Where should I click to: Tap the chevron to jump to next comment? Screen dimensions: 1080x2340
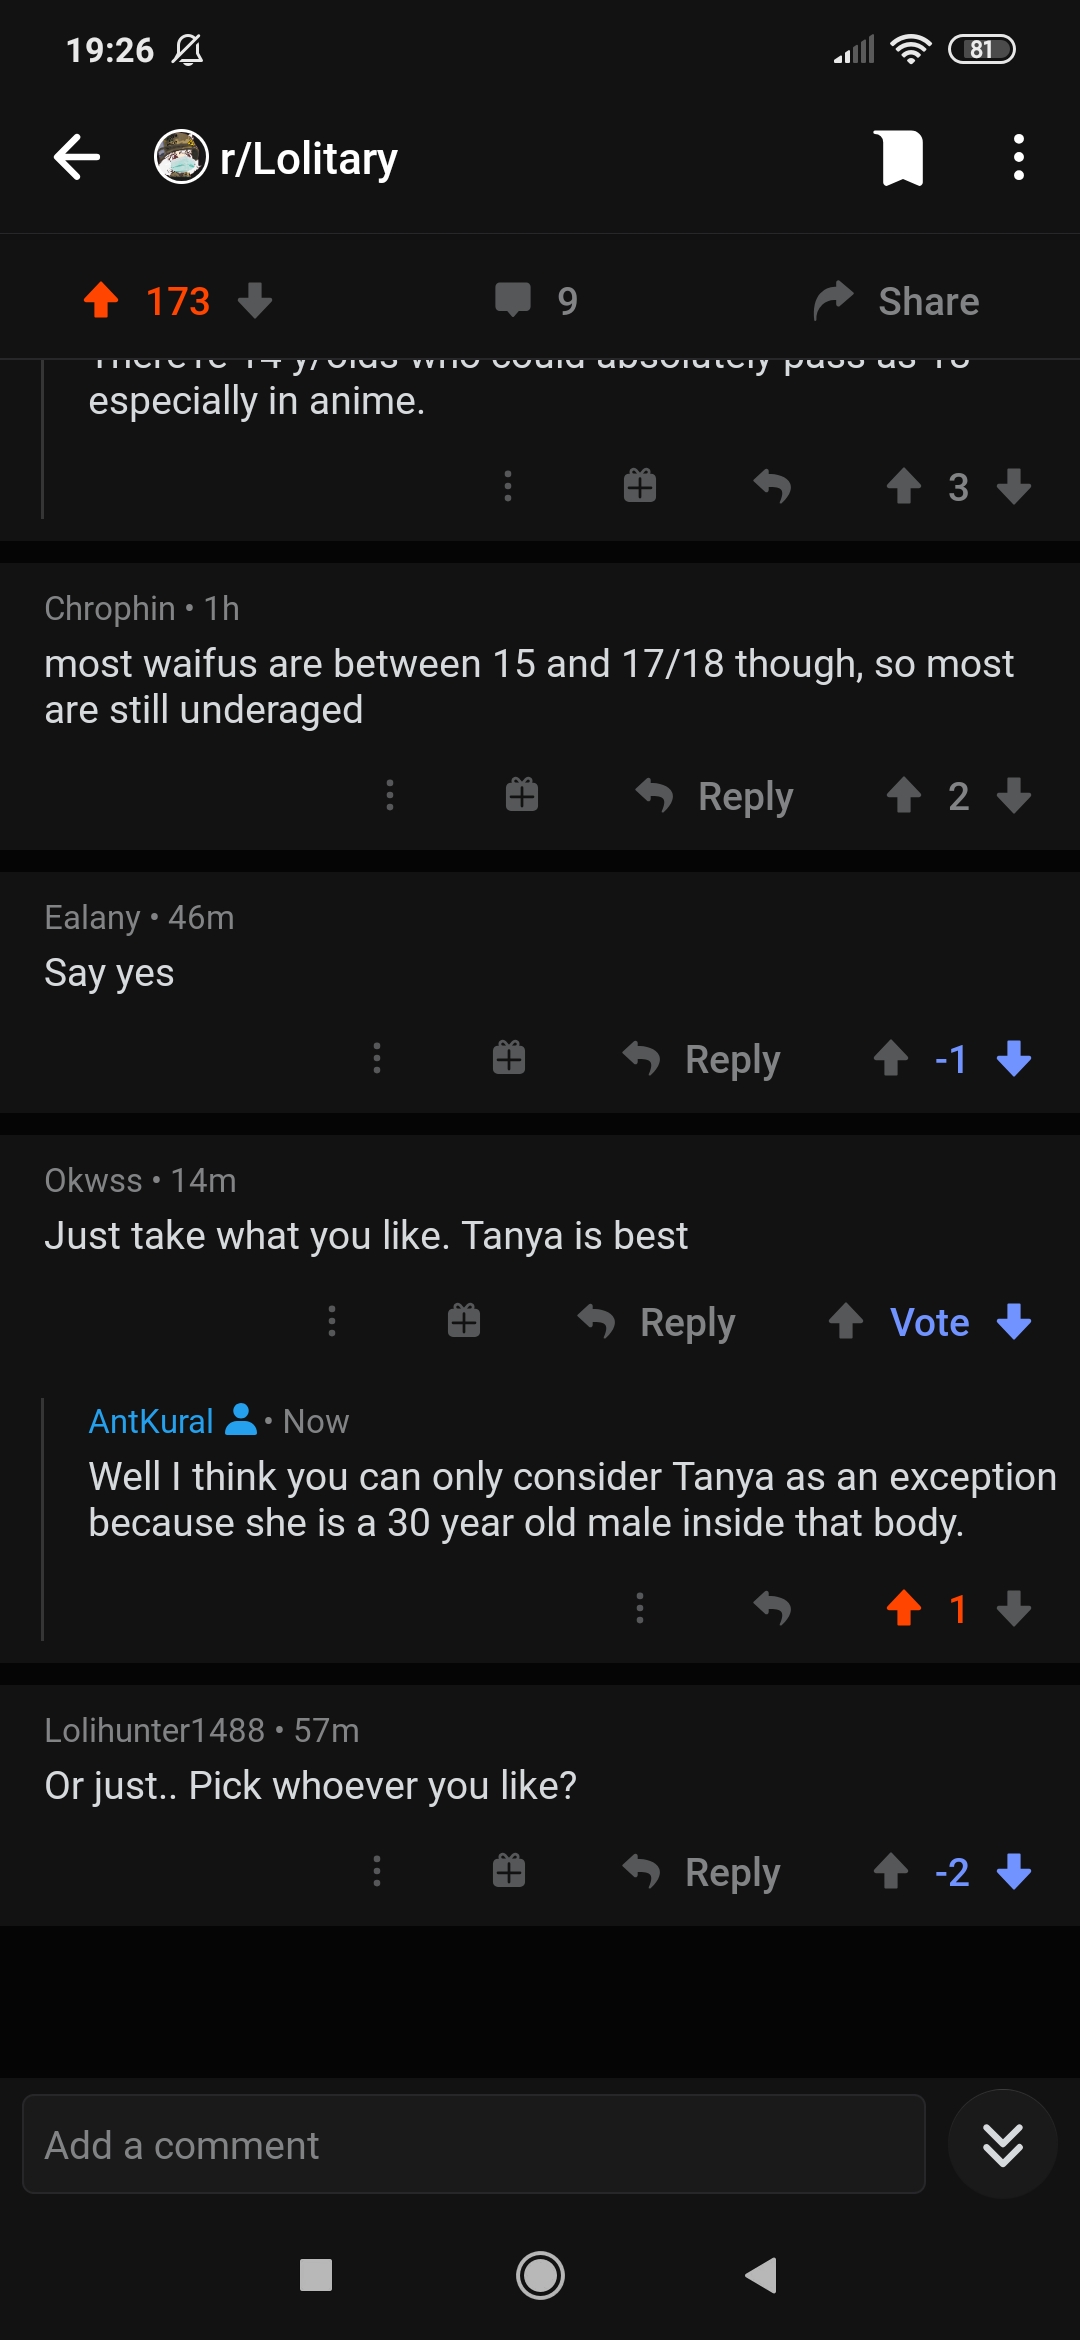(x=1002, y=2143)
